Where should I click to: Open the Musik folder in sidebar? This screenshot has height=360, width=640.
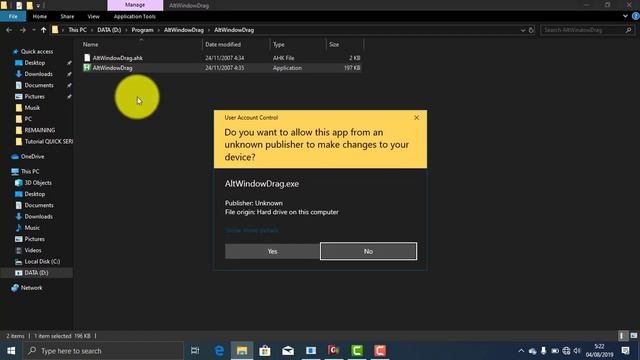coord(32,108)
